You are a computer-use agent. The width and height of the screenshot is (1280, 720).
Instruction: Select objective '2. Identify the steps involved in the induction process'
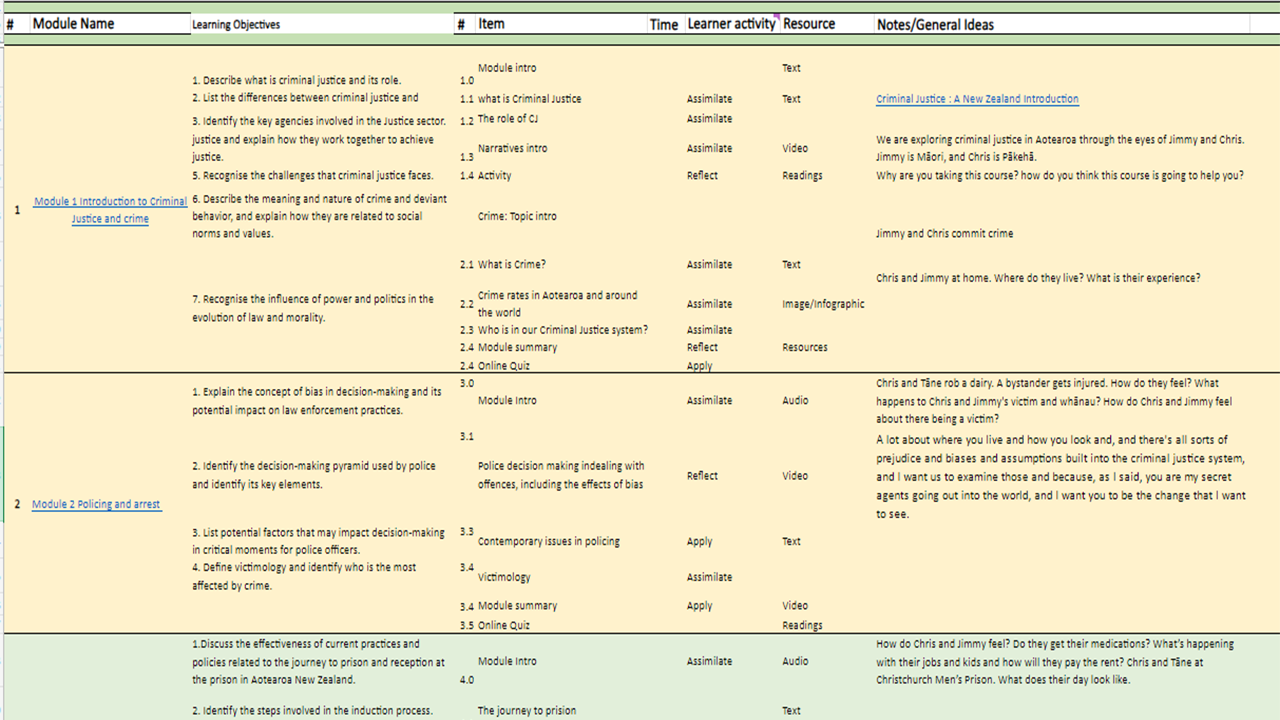pos(312,711)
